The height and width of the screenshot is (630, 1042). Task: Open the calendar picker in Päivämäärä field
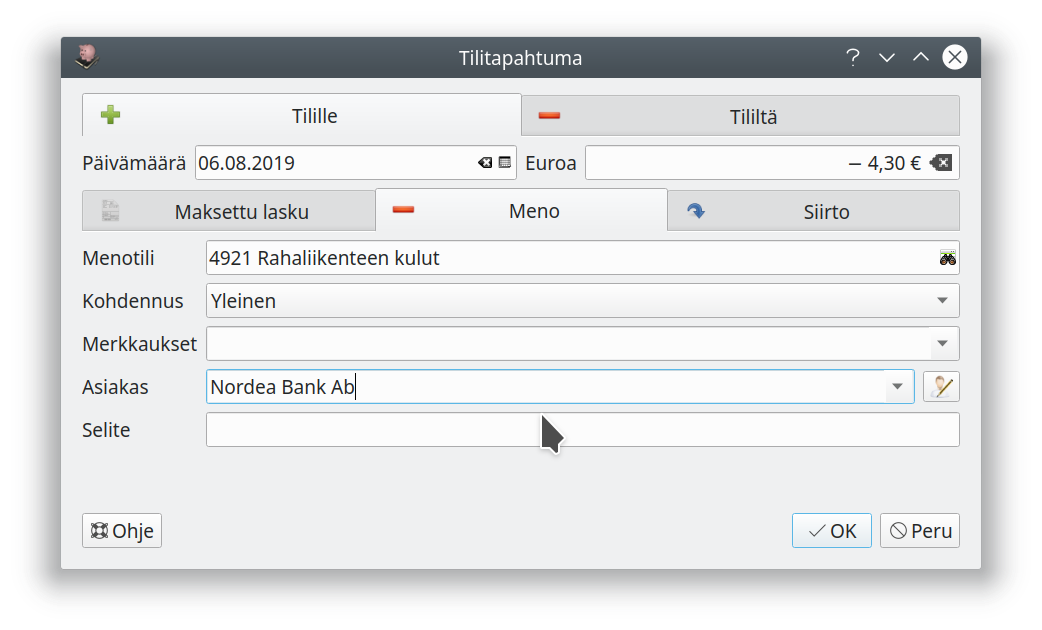(505, 163)
